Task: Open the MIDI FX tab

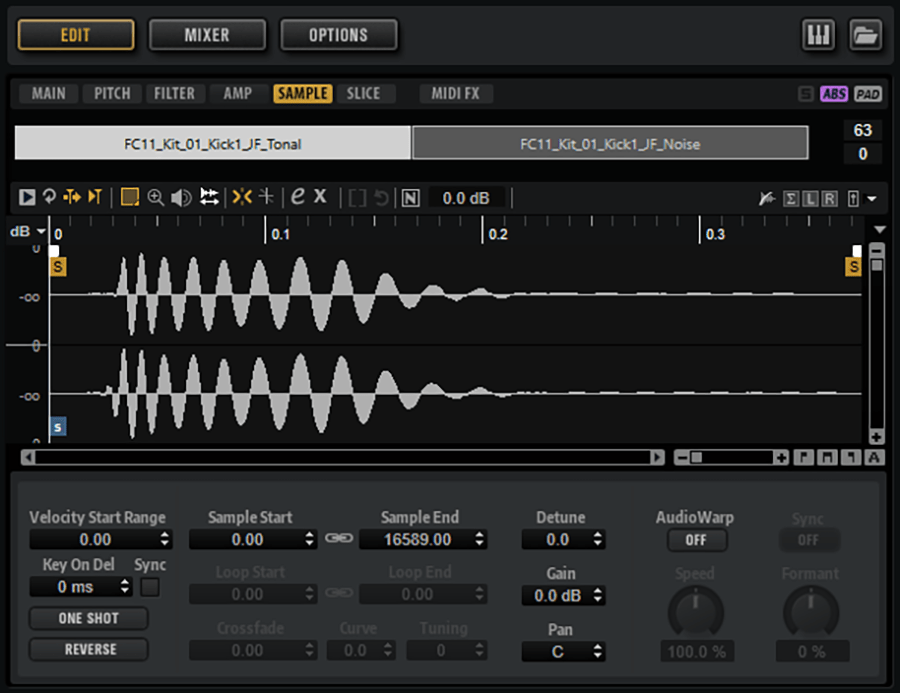Action: (456, 93)
